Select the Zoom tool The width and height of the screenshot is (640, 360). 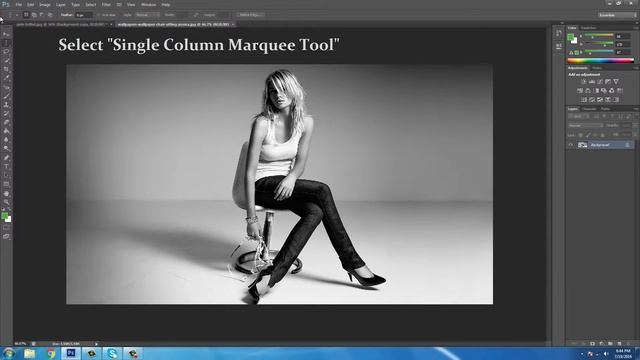point(6,202)
